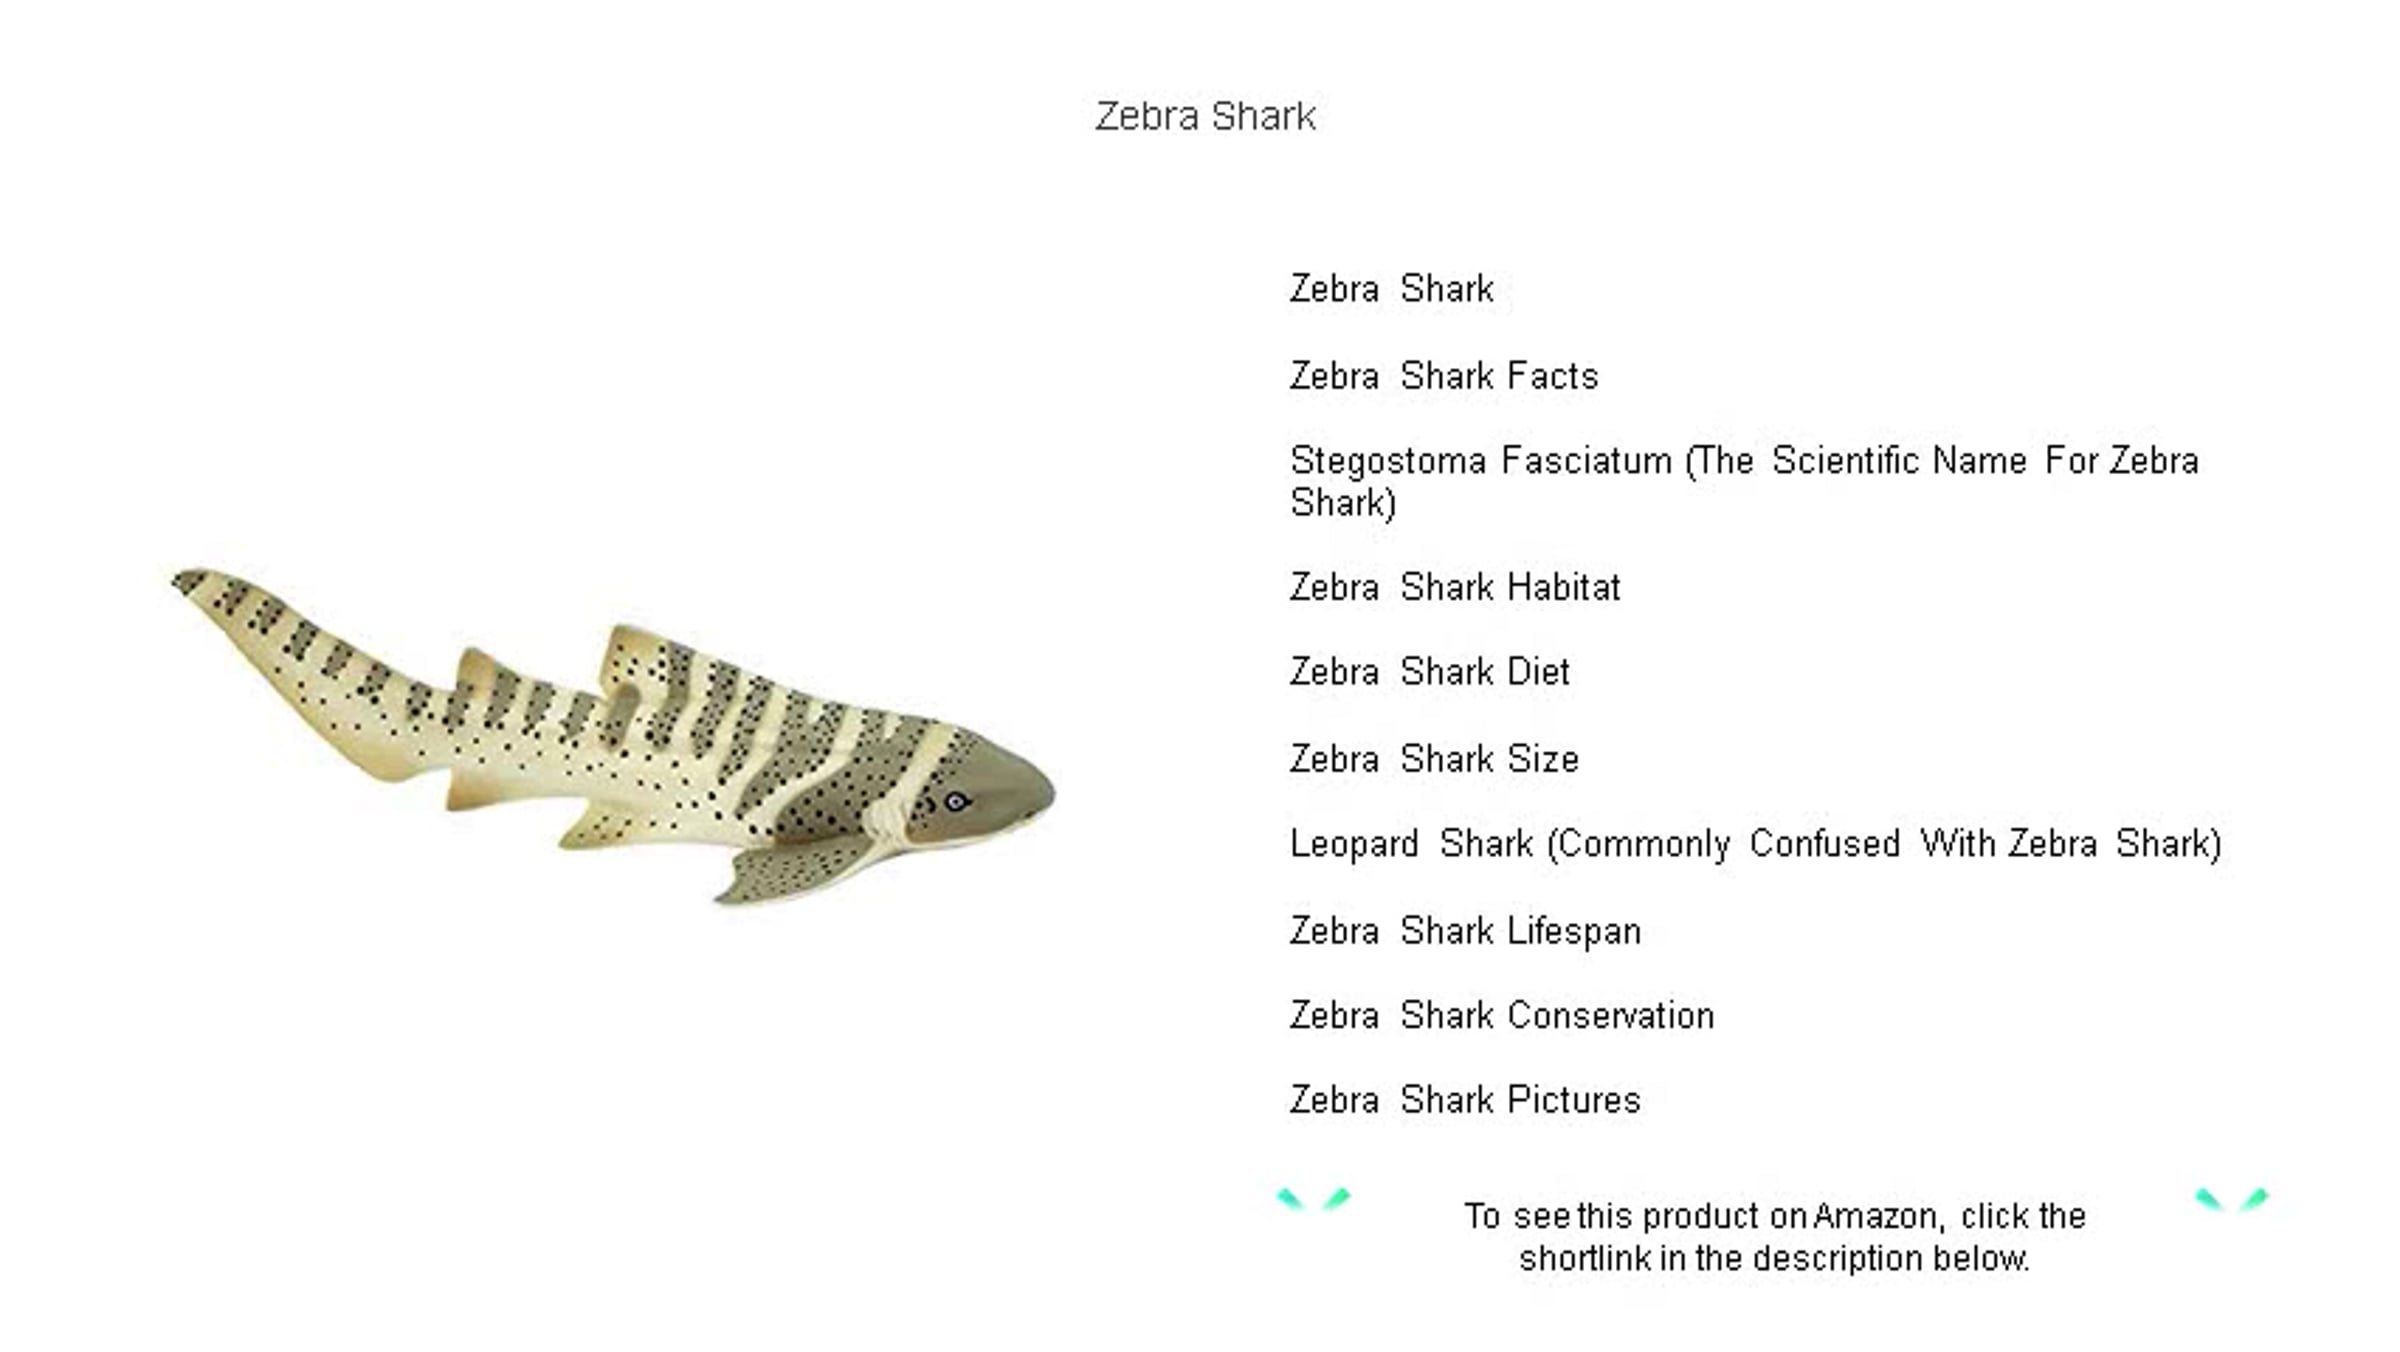
Task: Click the left teal down-arrow icon
Action: tap(1313, 1198)
